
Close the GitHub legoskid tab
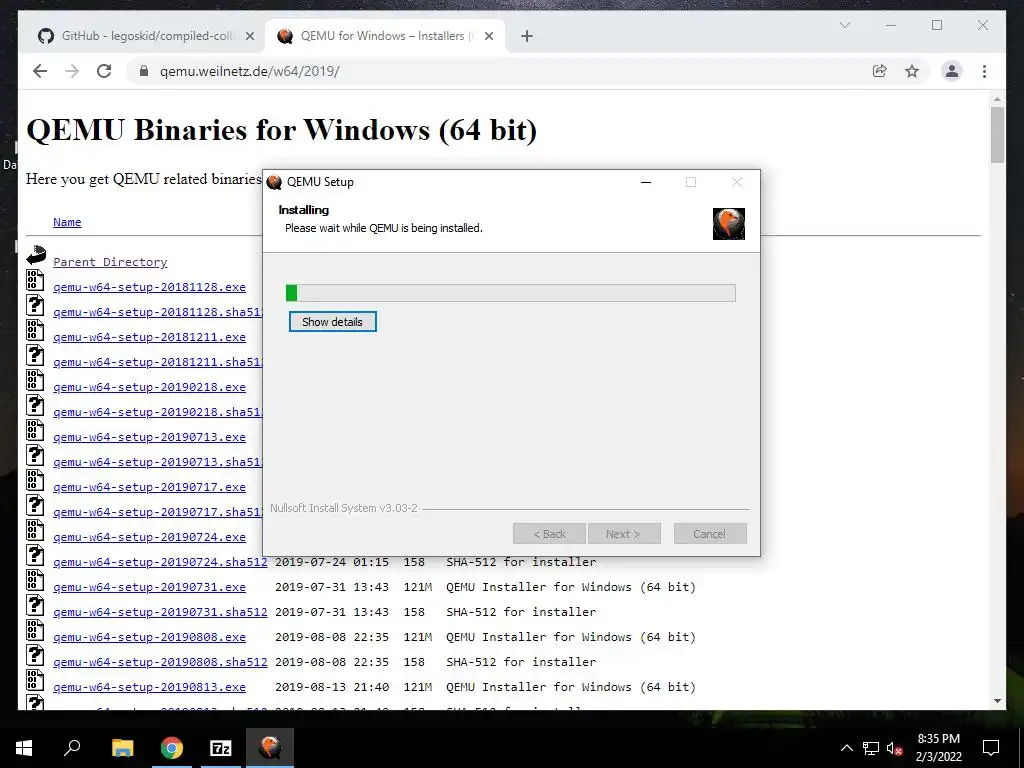249,36
